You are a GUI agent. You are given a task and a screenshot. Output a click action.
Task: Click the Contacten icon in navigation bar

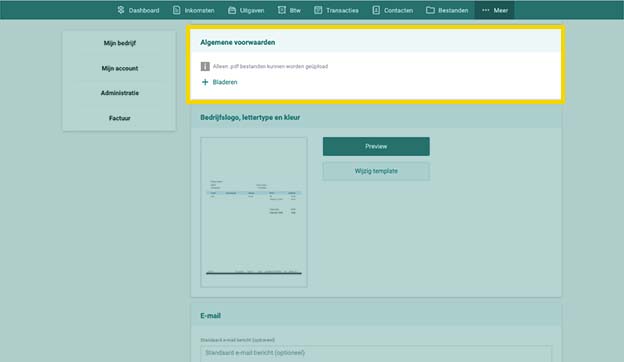[x=376, y=10]
